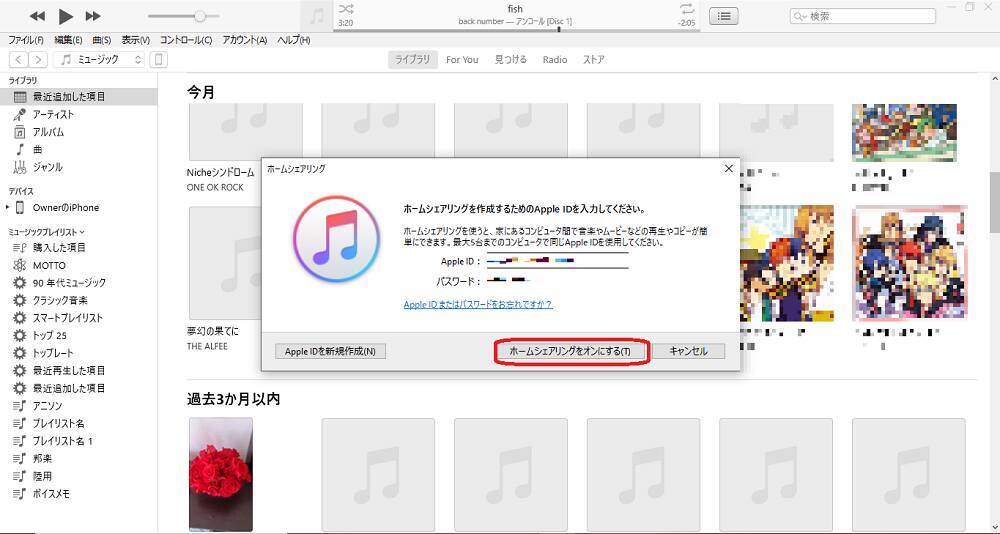Viewport: 1000px width, 534px height.
Task: Click the forward navigation arrow
Action: (38, 59)
